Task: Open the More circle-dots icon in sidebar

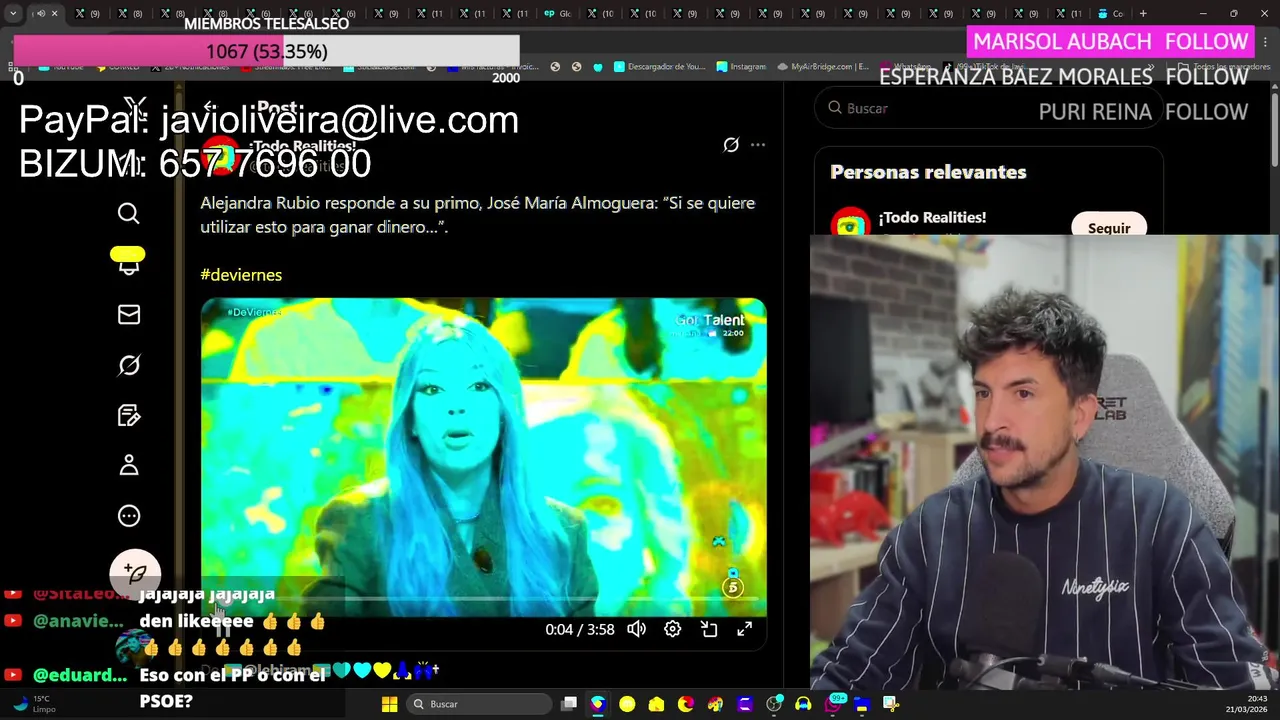Action: click(129, 516)
